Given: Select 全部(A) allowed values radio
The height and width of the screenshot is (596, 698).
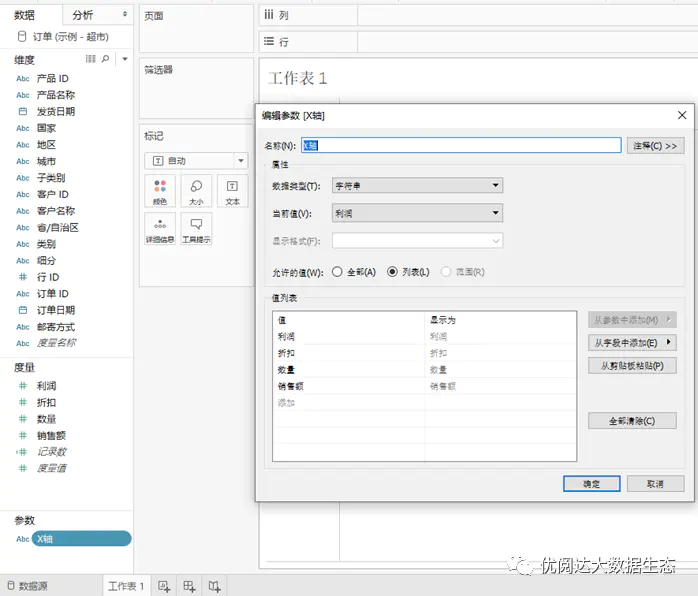Looking at the screenshot, I should tap(337, 272).
